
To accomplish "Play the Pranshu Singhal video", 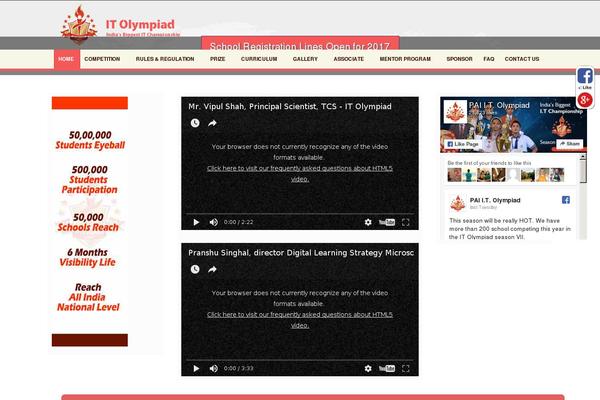I will click(196, 368).
